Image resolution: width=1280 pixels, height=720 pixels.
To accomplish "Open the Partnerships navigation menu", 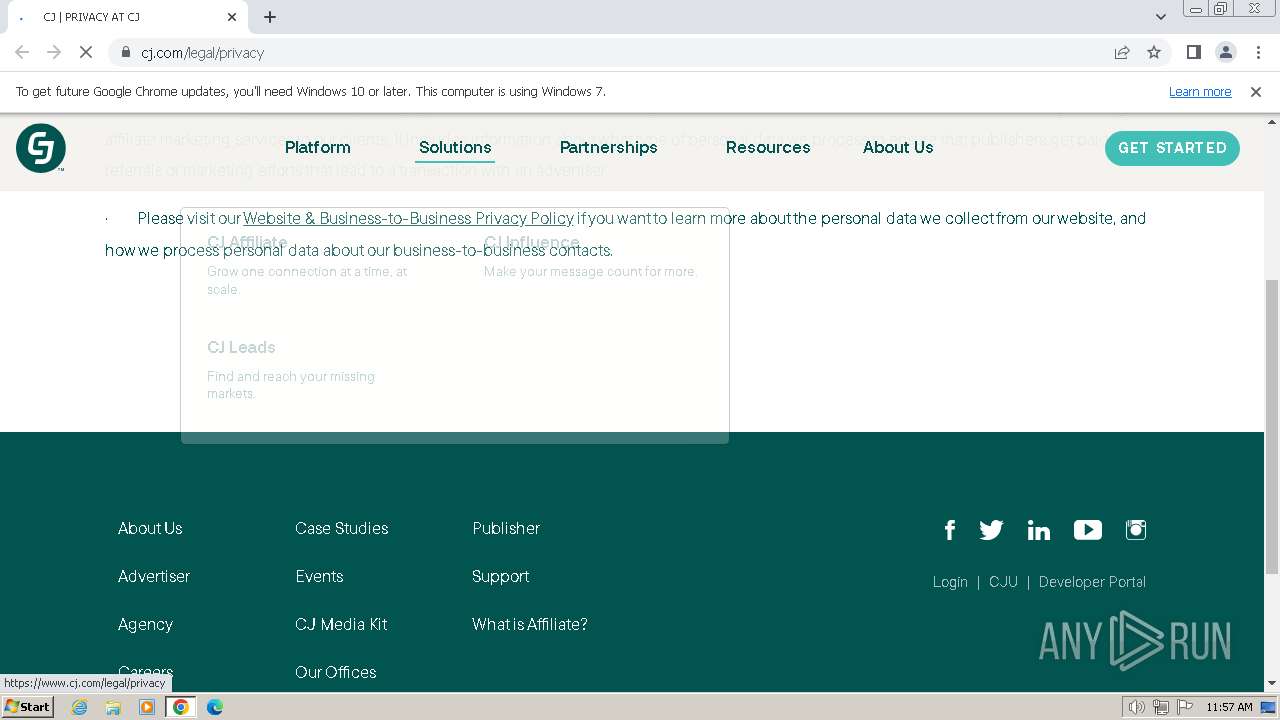I will click(609, 147).
